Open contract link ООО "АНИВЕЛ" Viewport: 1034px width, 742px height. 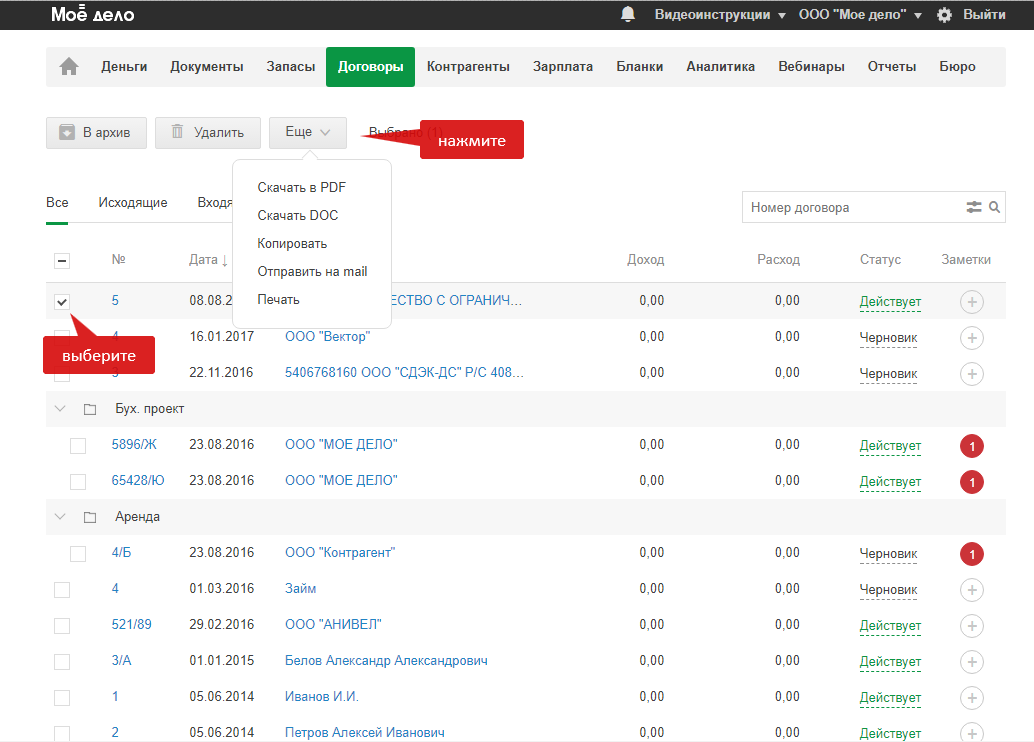333,625
